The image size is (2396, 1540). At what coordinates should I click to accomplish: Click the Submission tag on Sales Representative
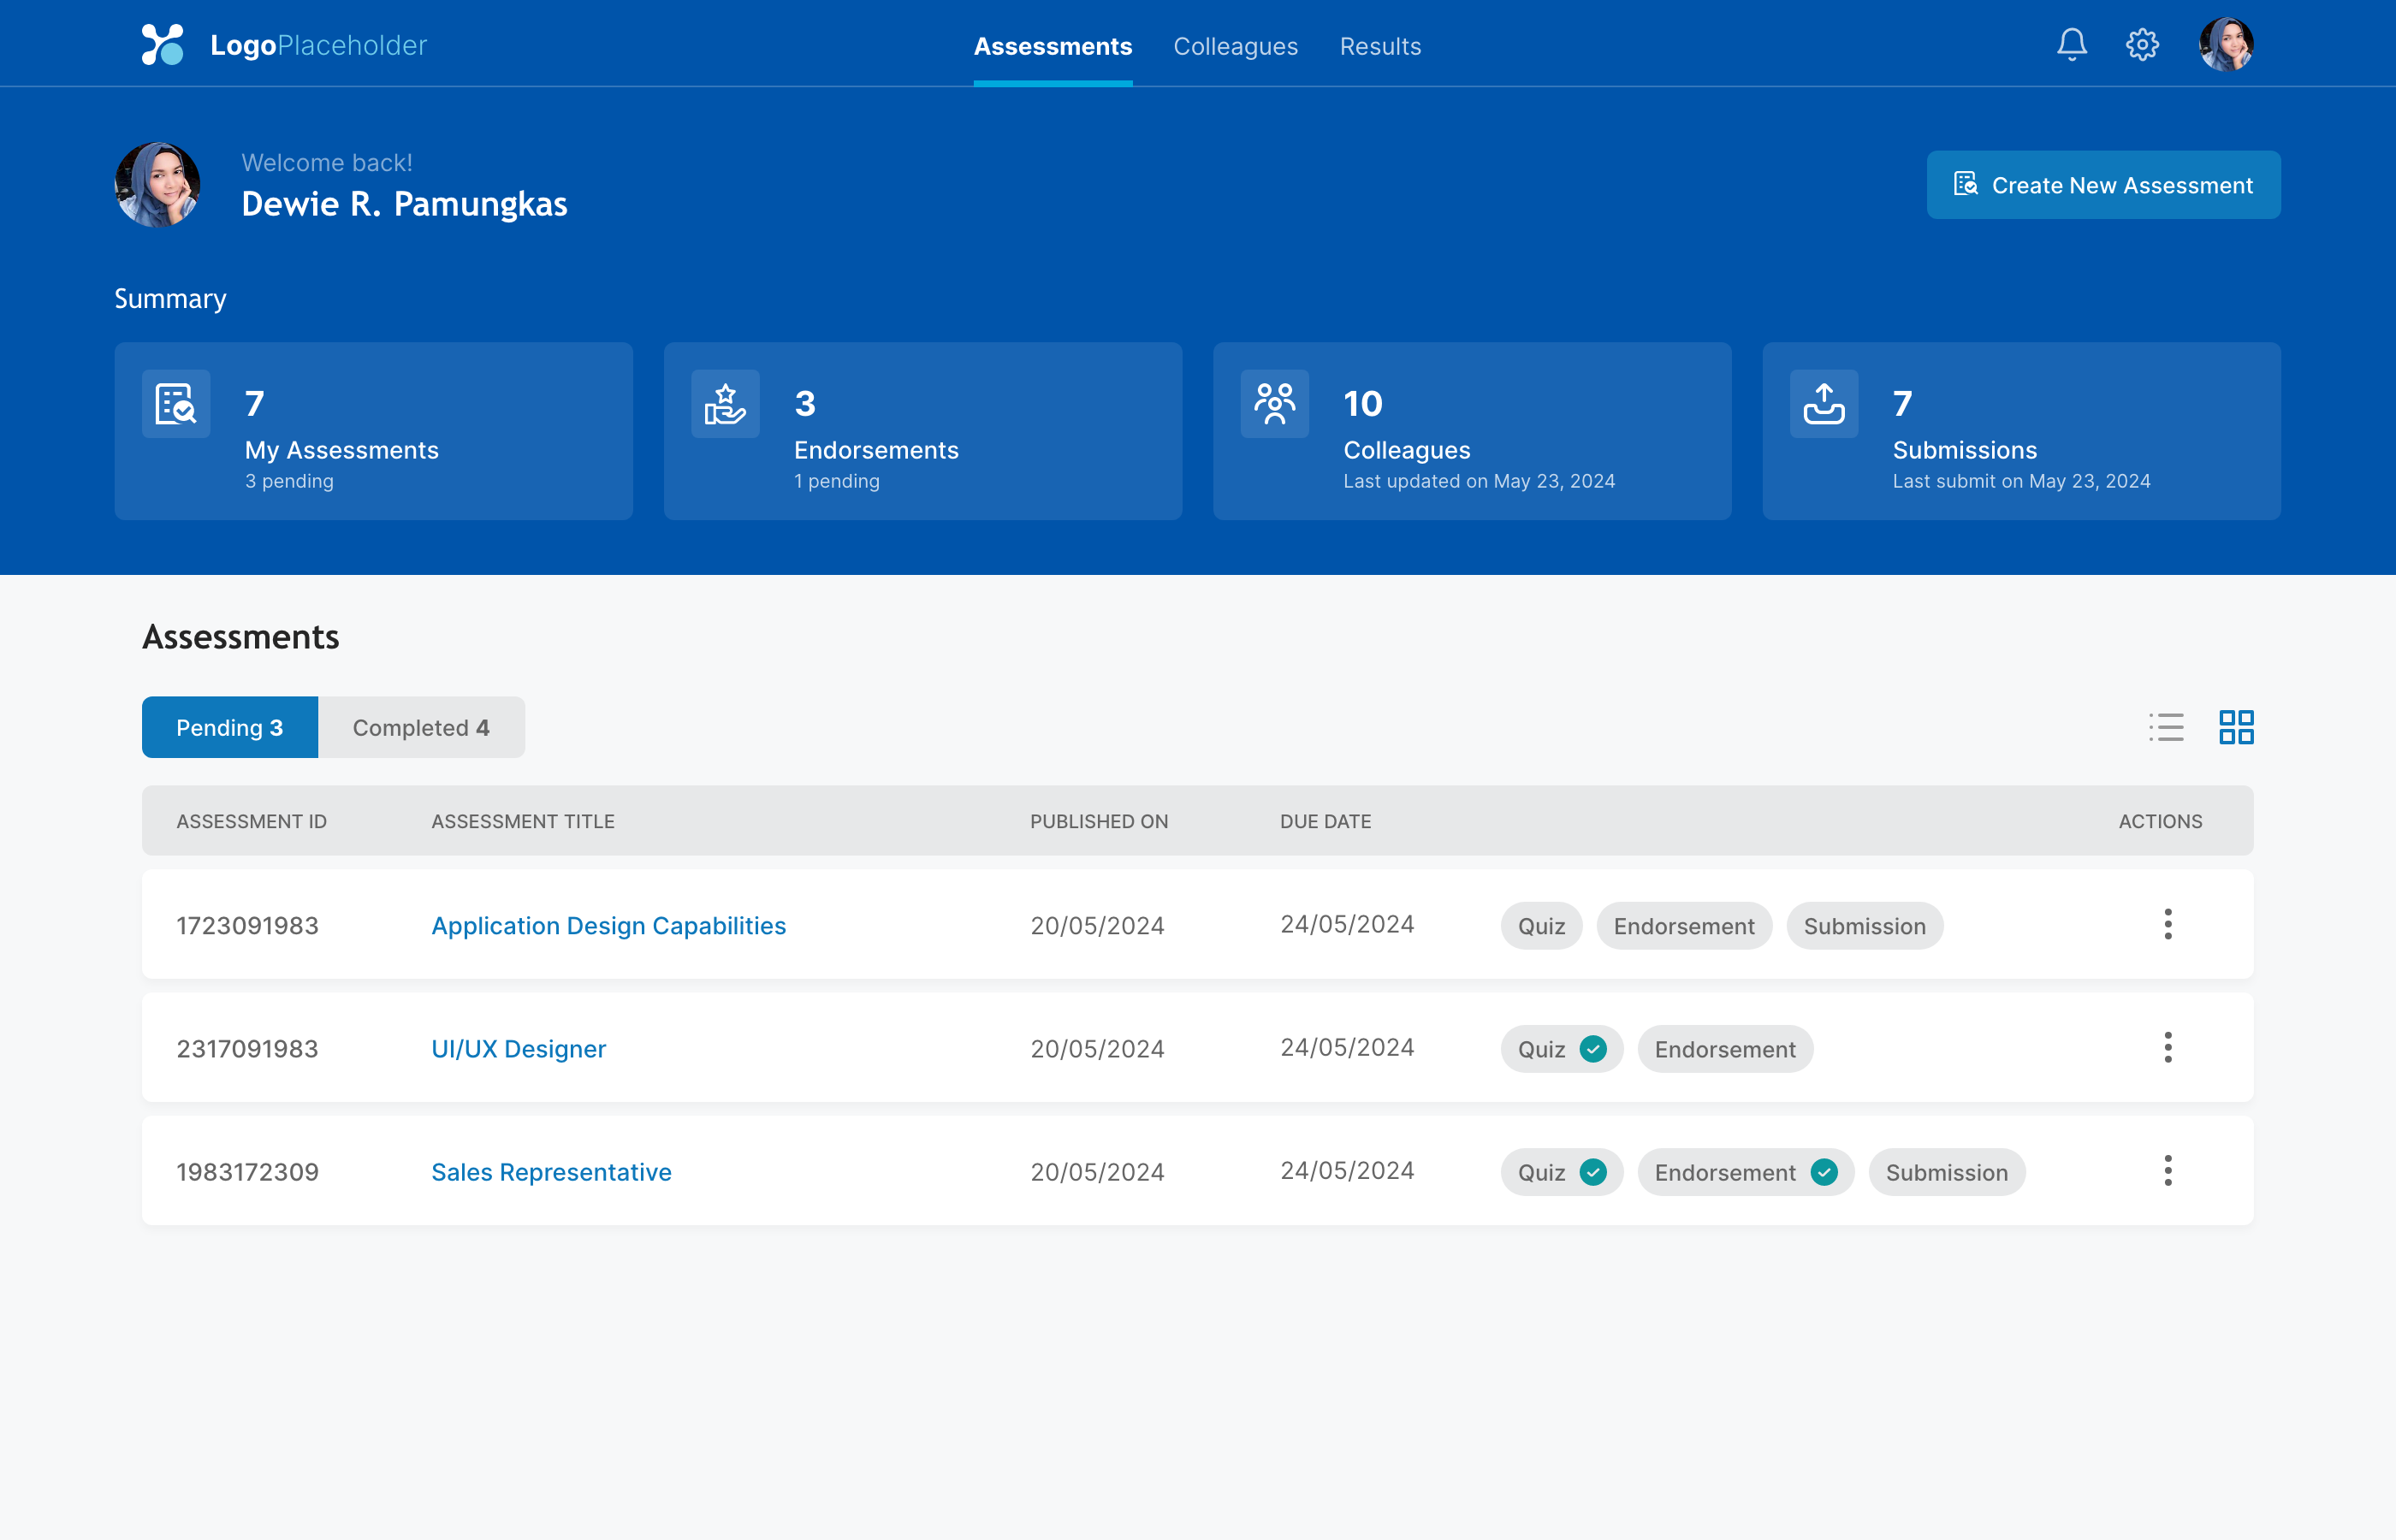[x=1946, y=1172]
